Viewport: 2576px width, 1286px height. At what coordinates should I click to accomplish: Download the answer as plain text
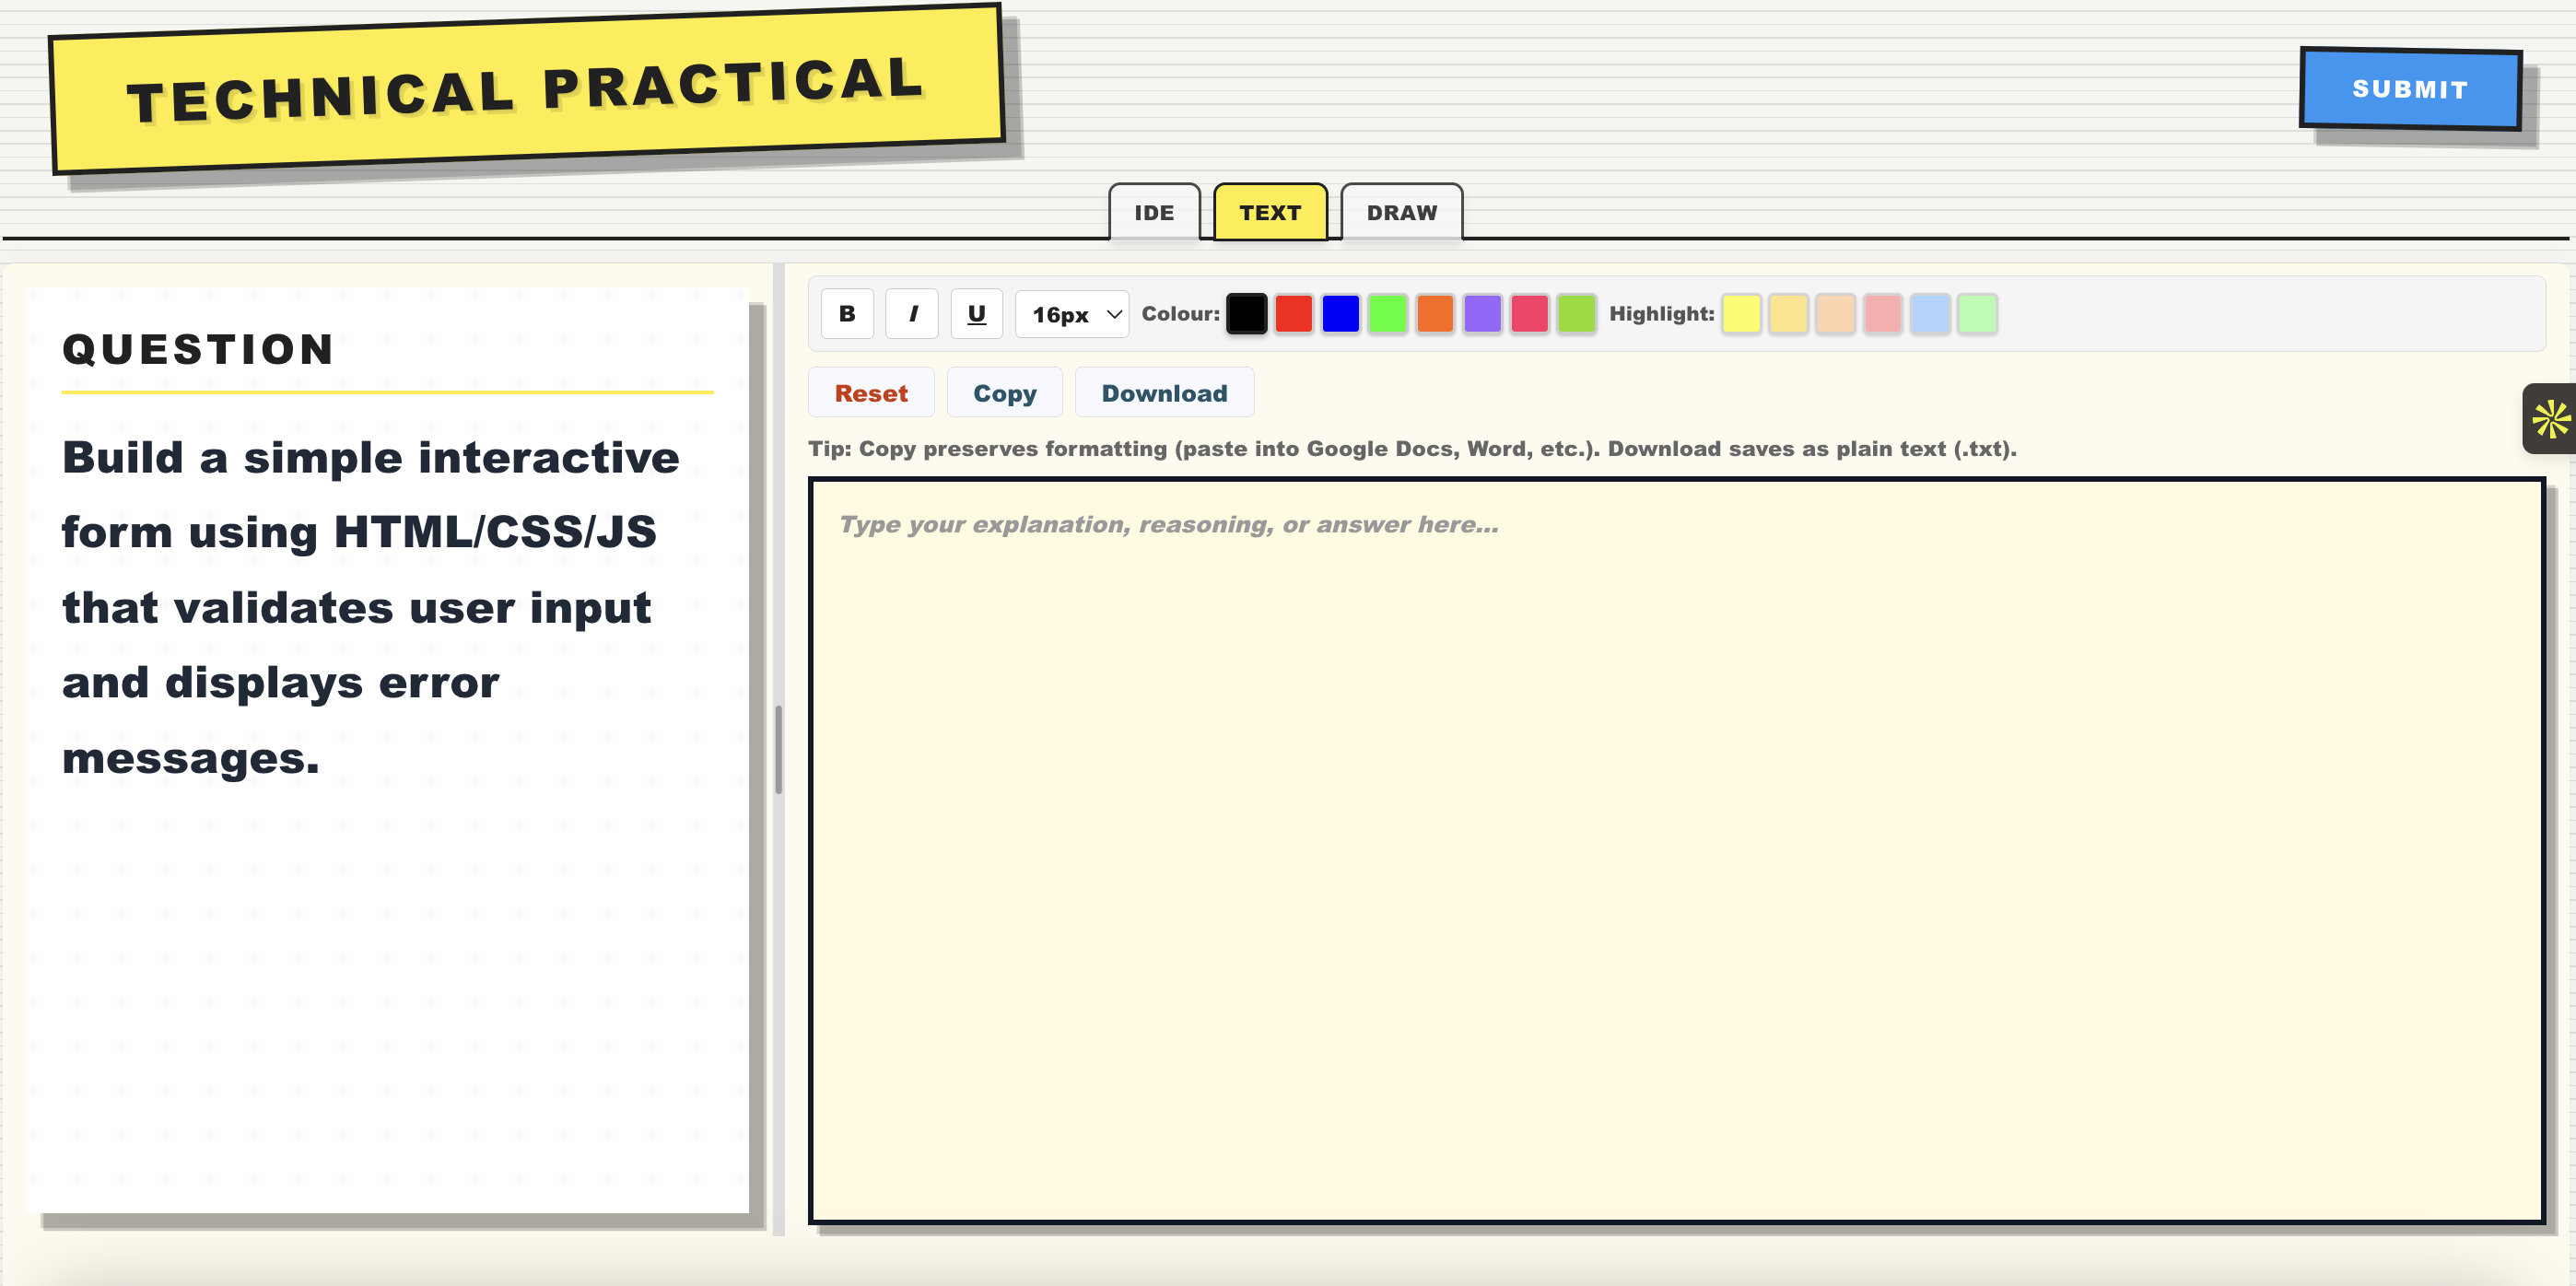tap(1163, 393)
